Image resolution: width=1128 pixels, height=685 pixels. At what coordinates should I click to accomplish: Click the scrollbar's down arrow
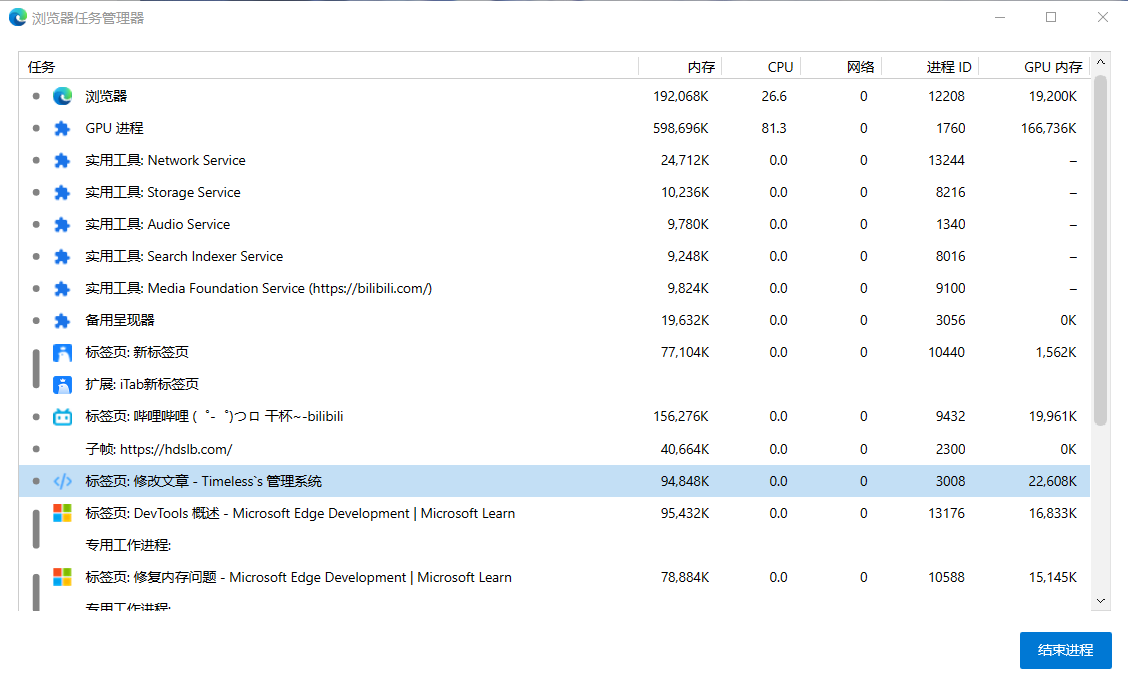(1101, 601)
